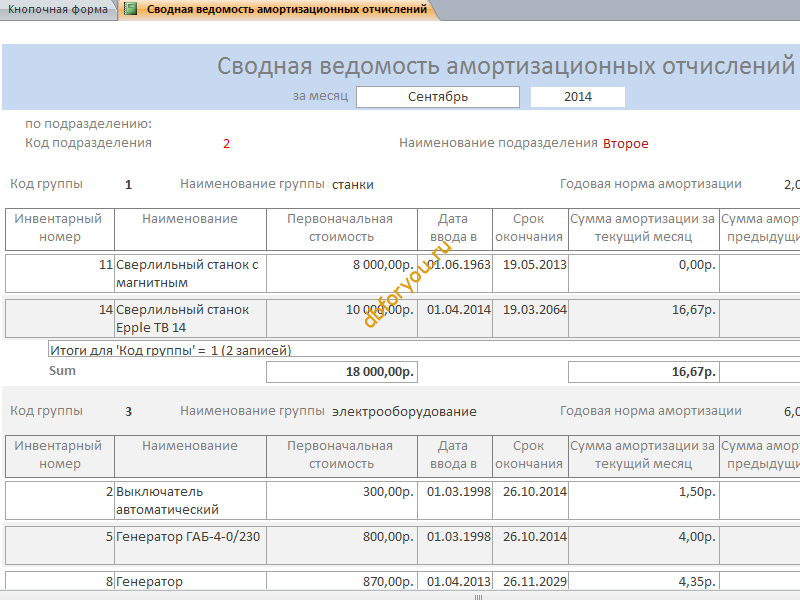Select the Сводная ведомость амортизационных отчислений tab
This screenshot has width=800, height=600.
click(x=287, y=9)
